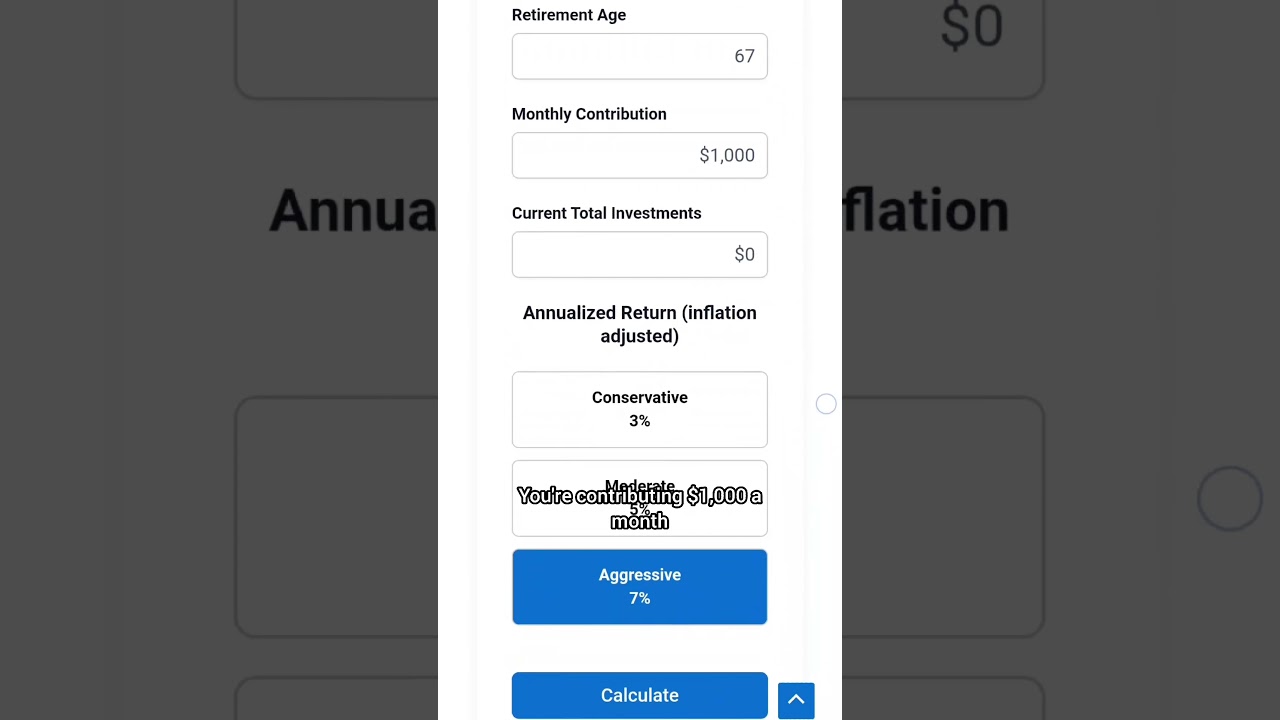Click the Retirement Age label
The image size is (1280, 720).
point(568,15)
